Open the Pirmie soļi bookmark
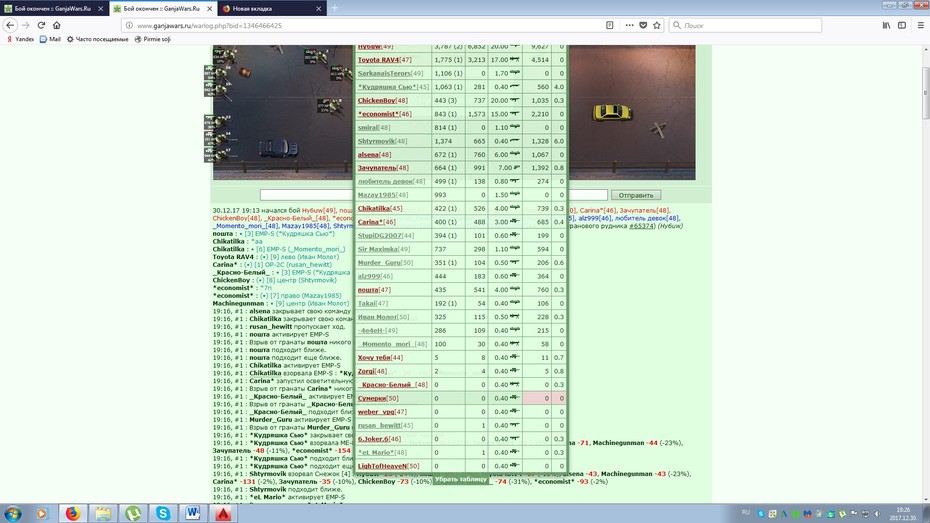Screen dimensions: 930x523 [152, 39]
